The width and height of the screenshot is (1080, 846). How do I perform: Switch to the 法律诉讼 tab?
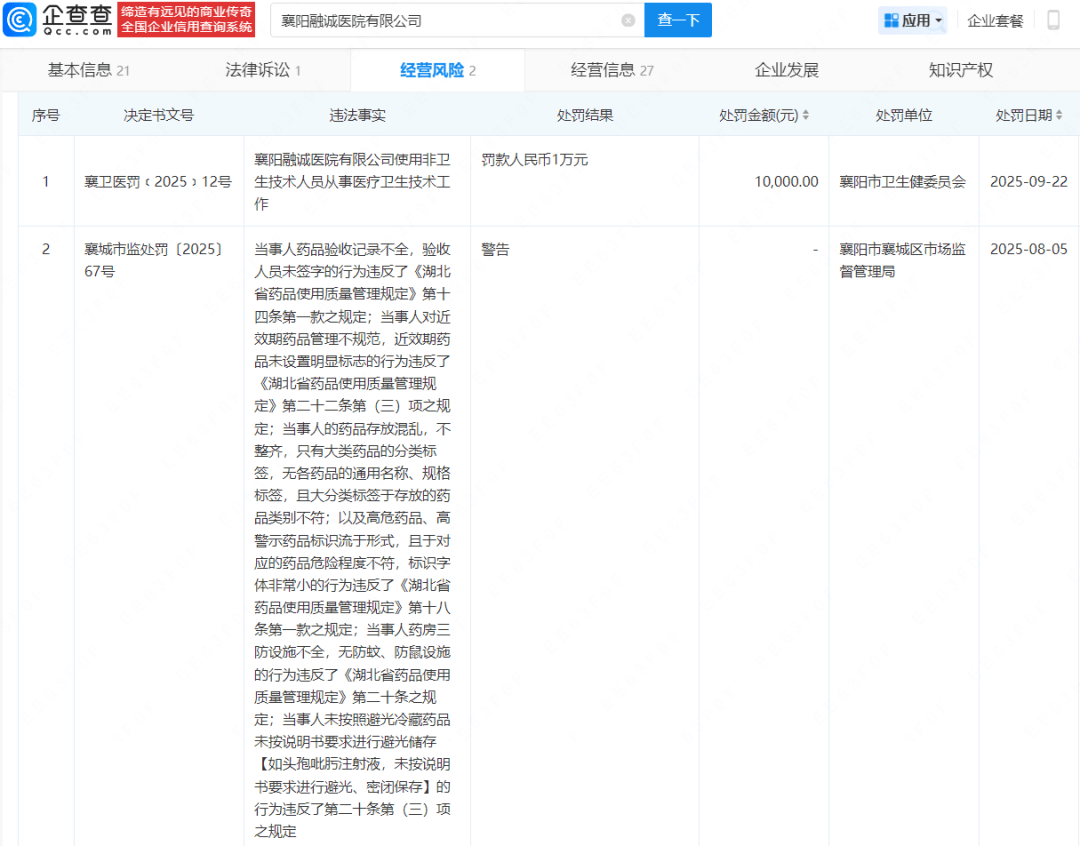(x=263, y=70)
